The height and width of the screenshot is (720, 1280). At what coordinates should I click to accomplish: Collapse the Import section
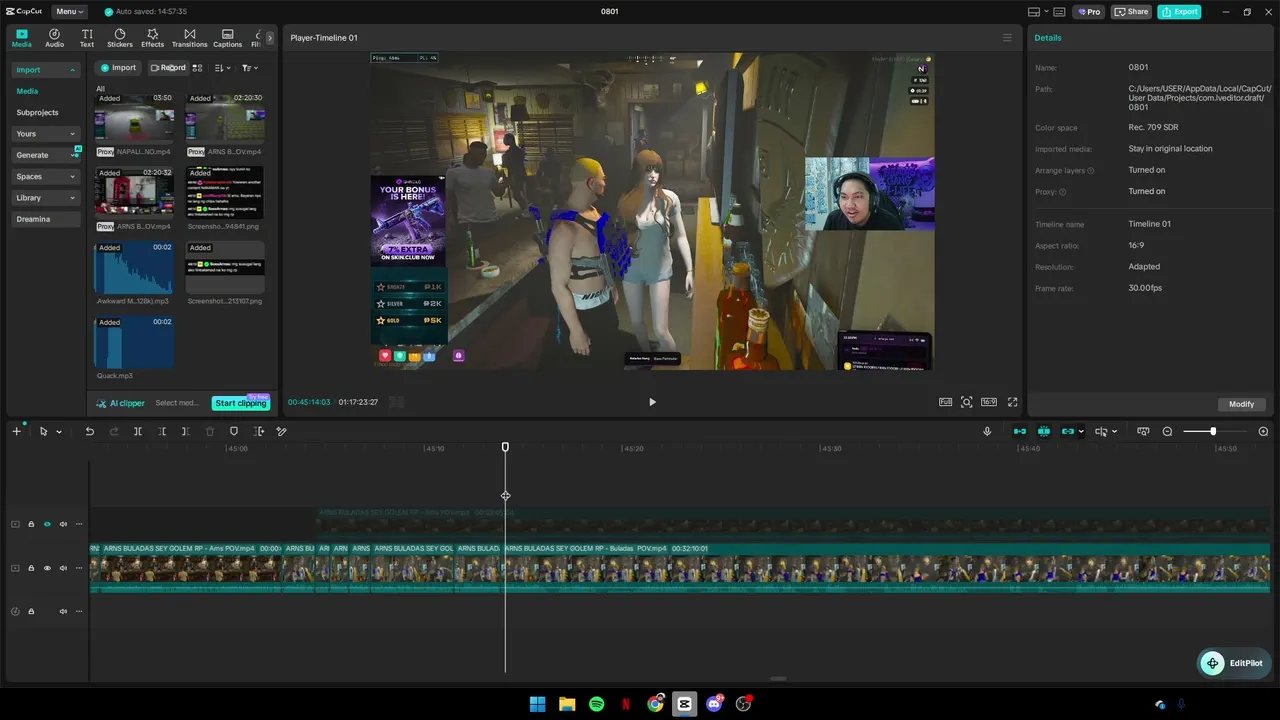pyautogui.click(x=45, y=70)
